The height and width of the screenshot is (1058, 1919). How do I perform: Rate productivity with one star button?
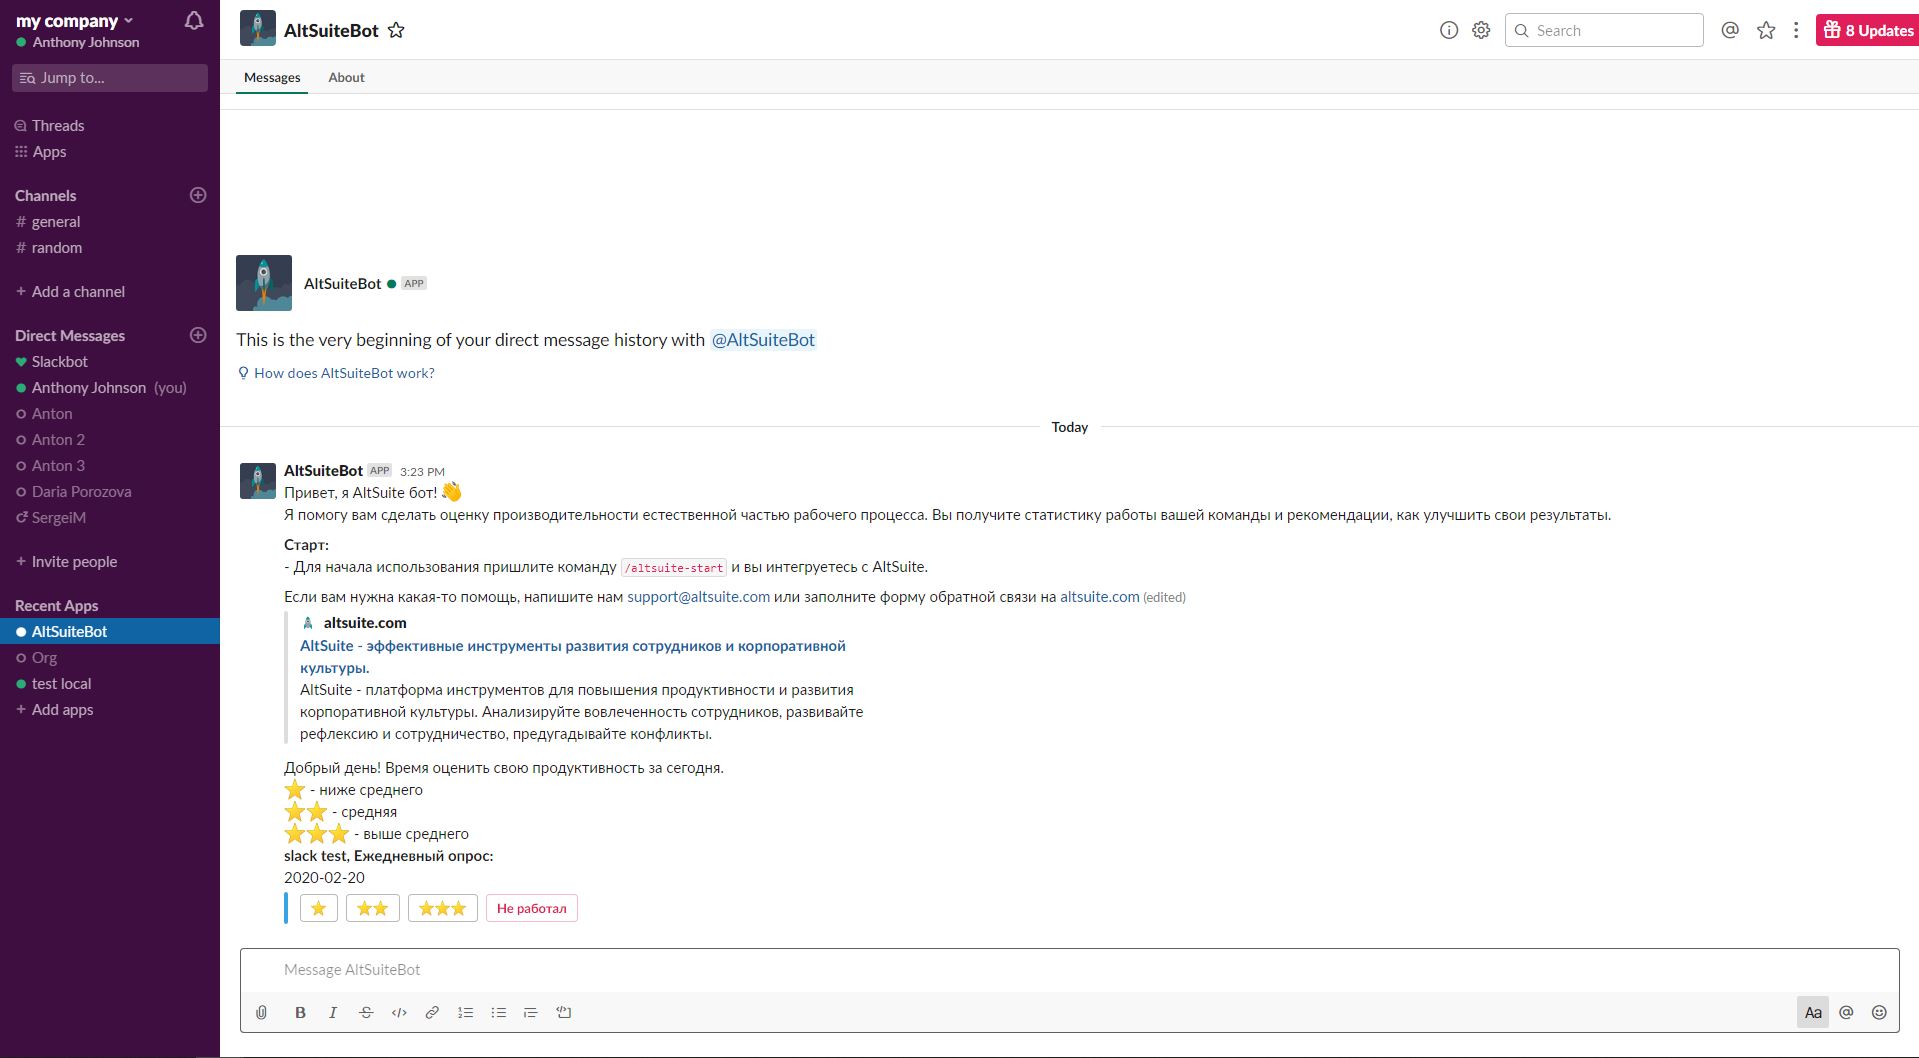click(x=319, y=908)
